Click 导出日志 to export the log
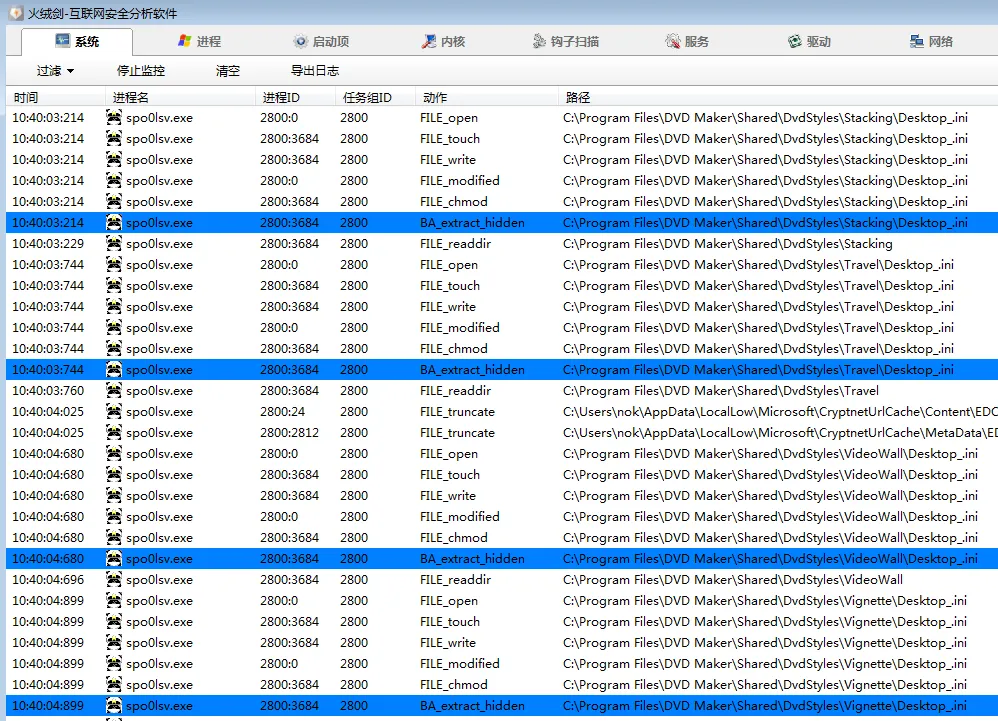Screen dimensions: 998x721 click(315, 71)
